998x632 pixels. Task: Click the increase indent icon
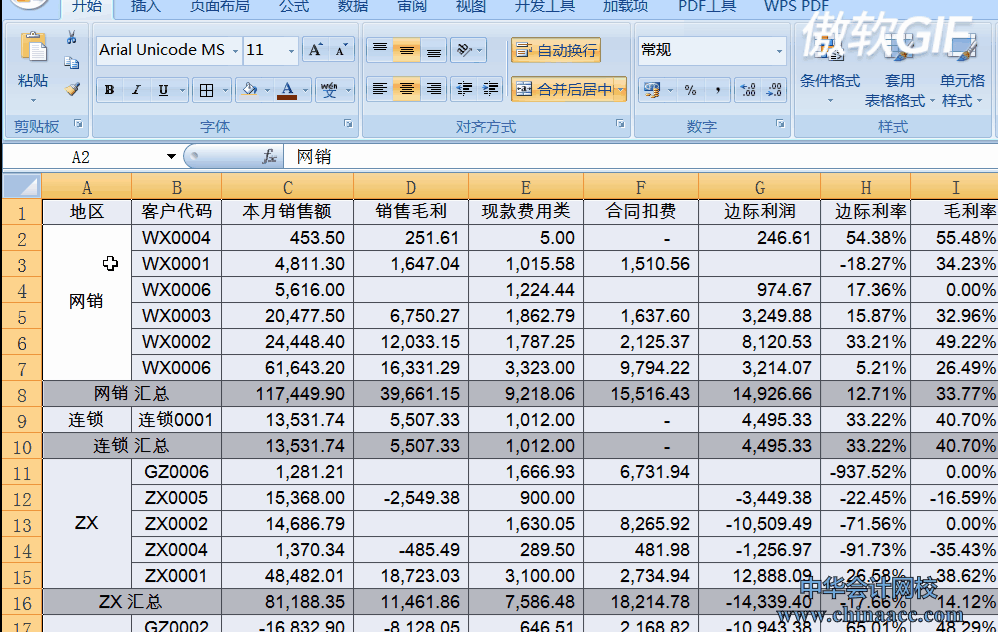click(490, 89)
